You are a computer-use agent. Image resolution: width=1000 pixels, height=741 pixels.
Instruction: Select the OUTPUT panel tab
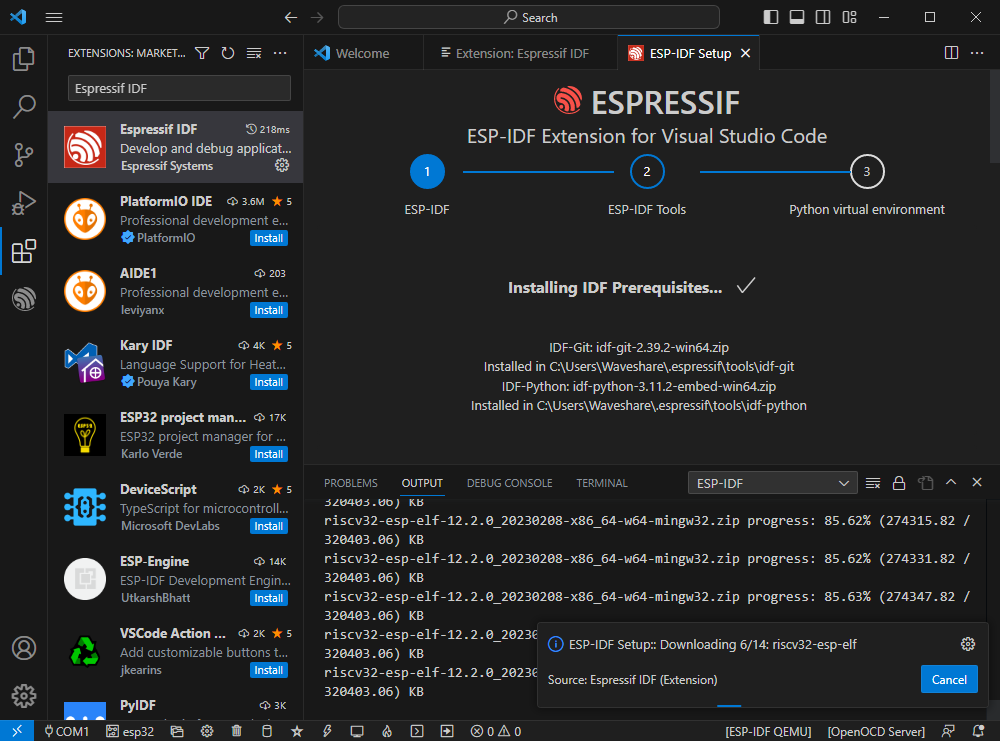(x=422, y=483)
